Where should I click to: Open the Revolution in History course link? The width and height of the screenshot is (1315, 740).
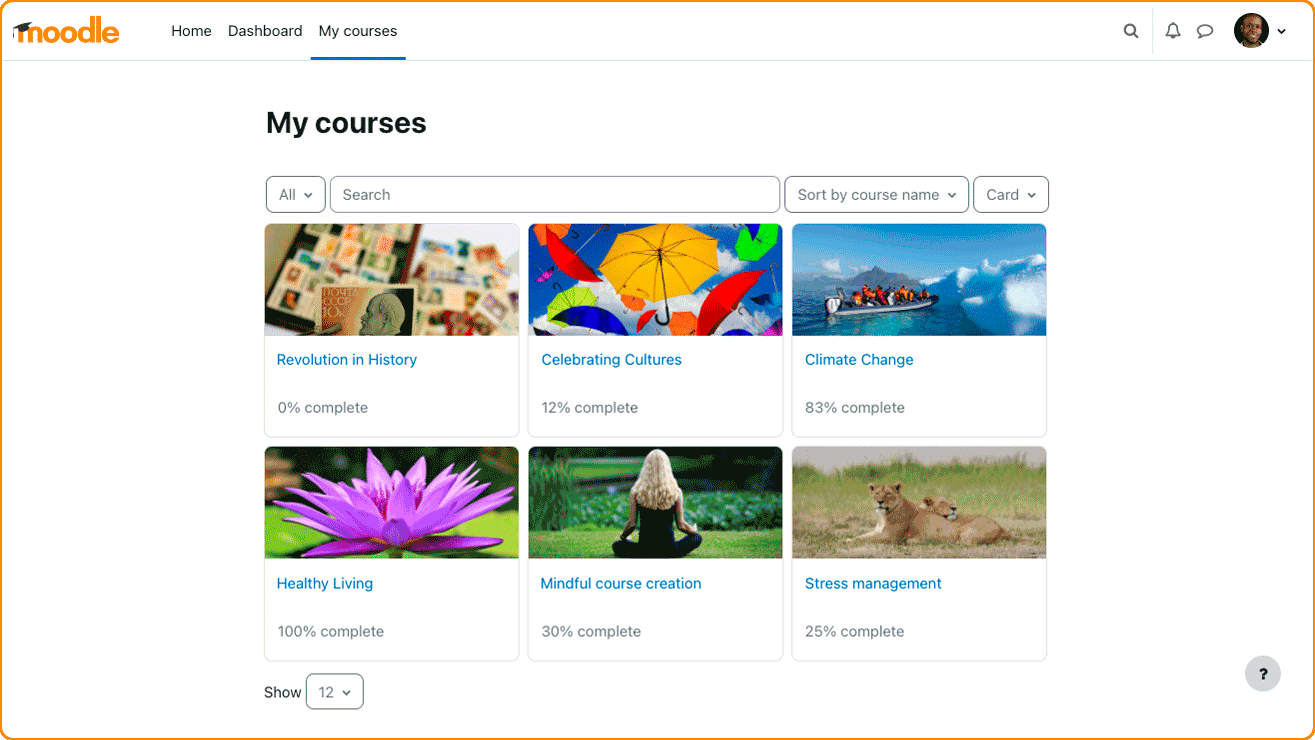tap(347, 360)
